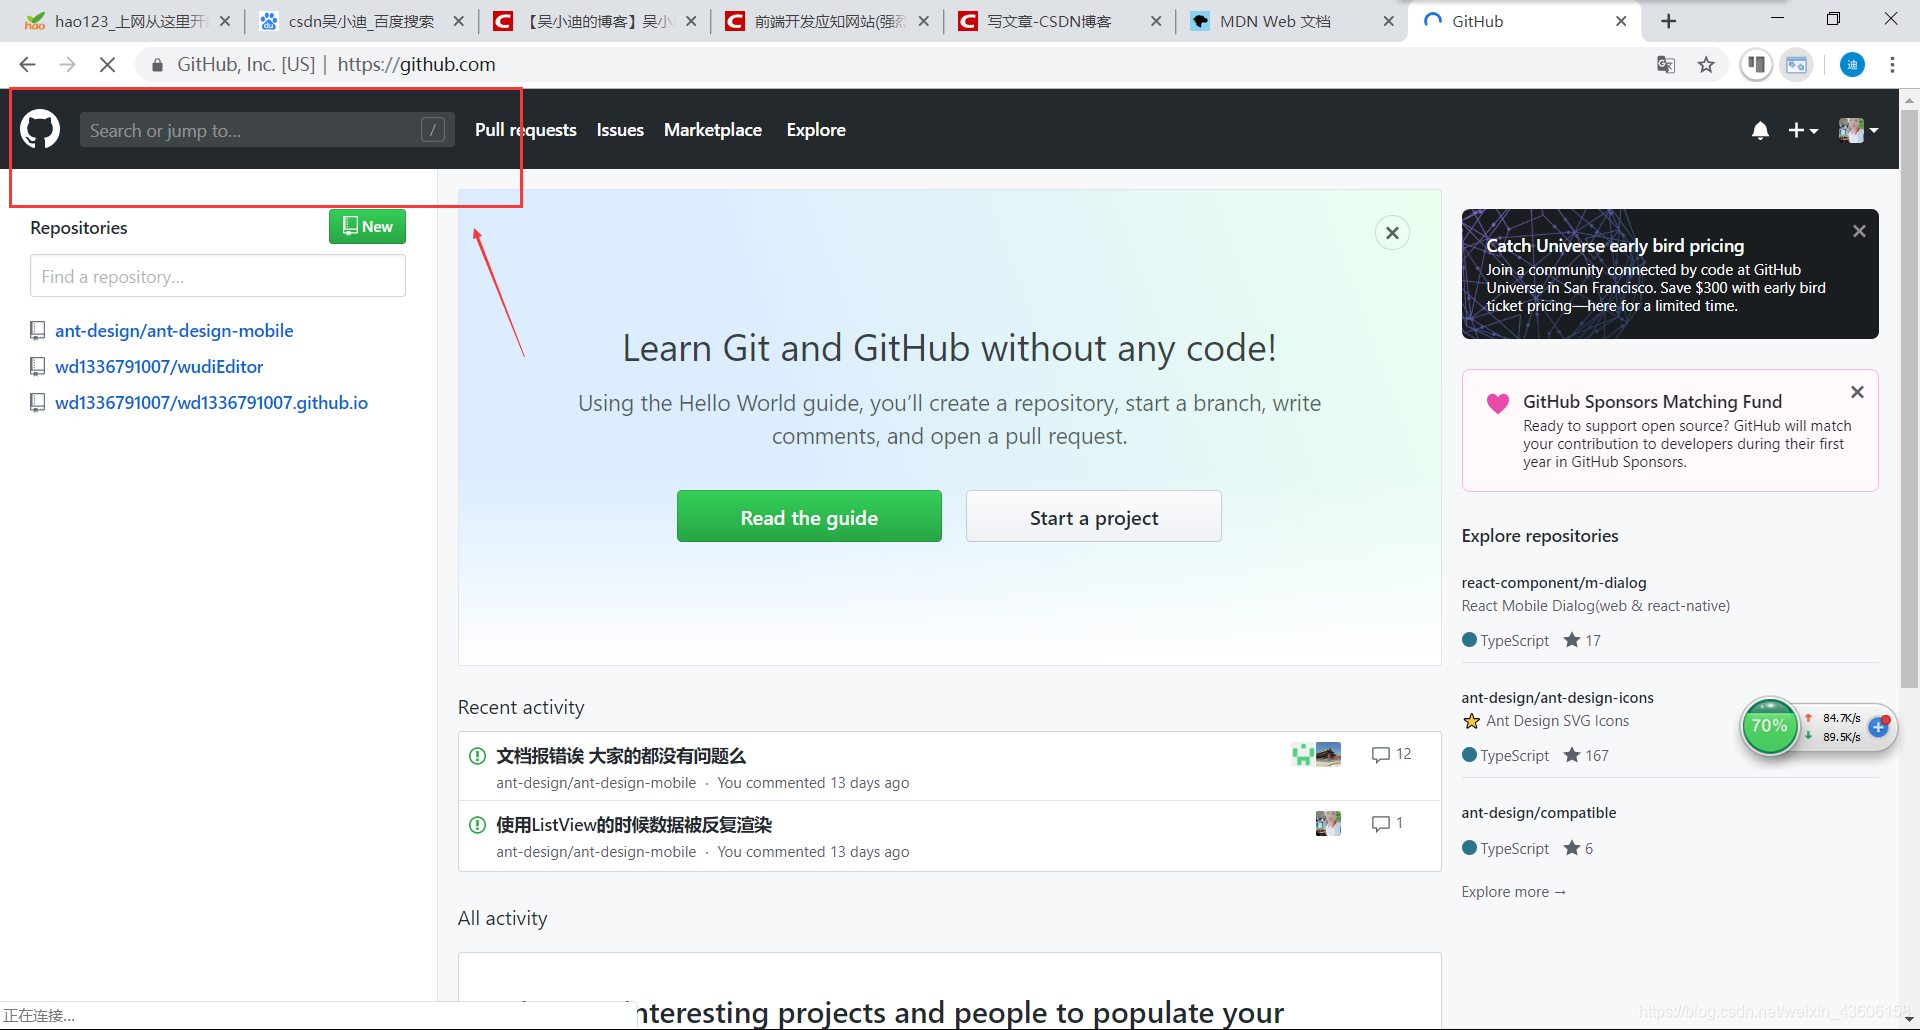Click star count 6 for ant-design/compatible
Viewport: 1920px width, 1030px height.
pos(1579,849)
